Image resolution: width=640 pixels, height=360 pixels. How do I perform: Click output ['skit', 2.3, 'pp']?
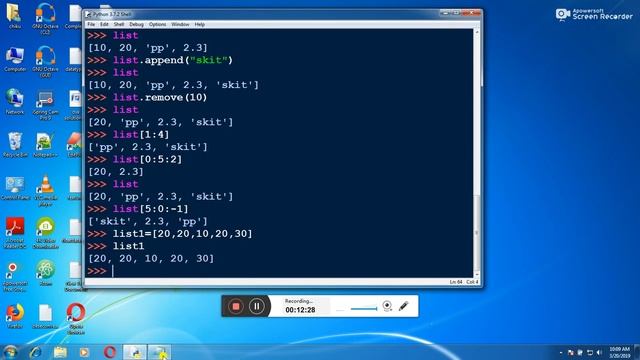tap(148, 221)
